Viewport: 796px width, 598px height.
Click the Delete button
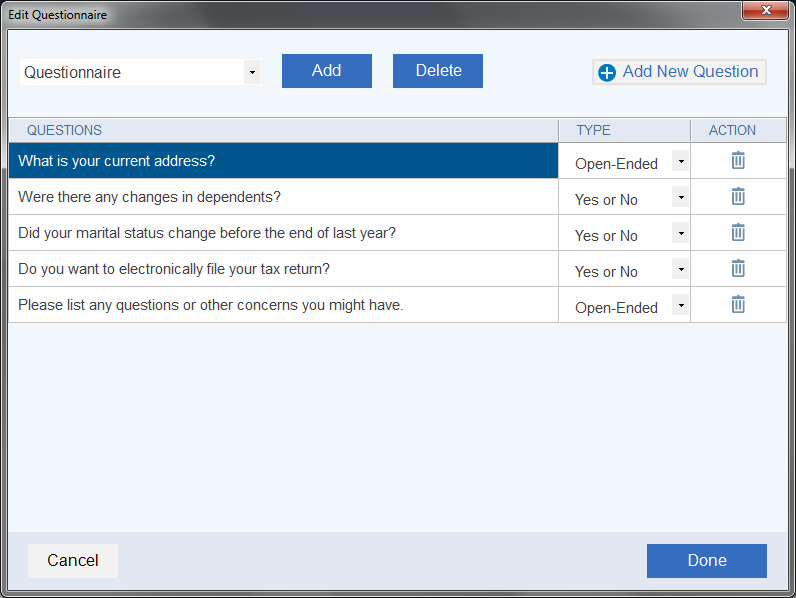438,71
